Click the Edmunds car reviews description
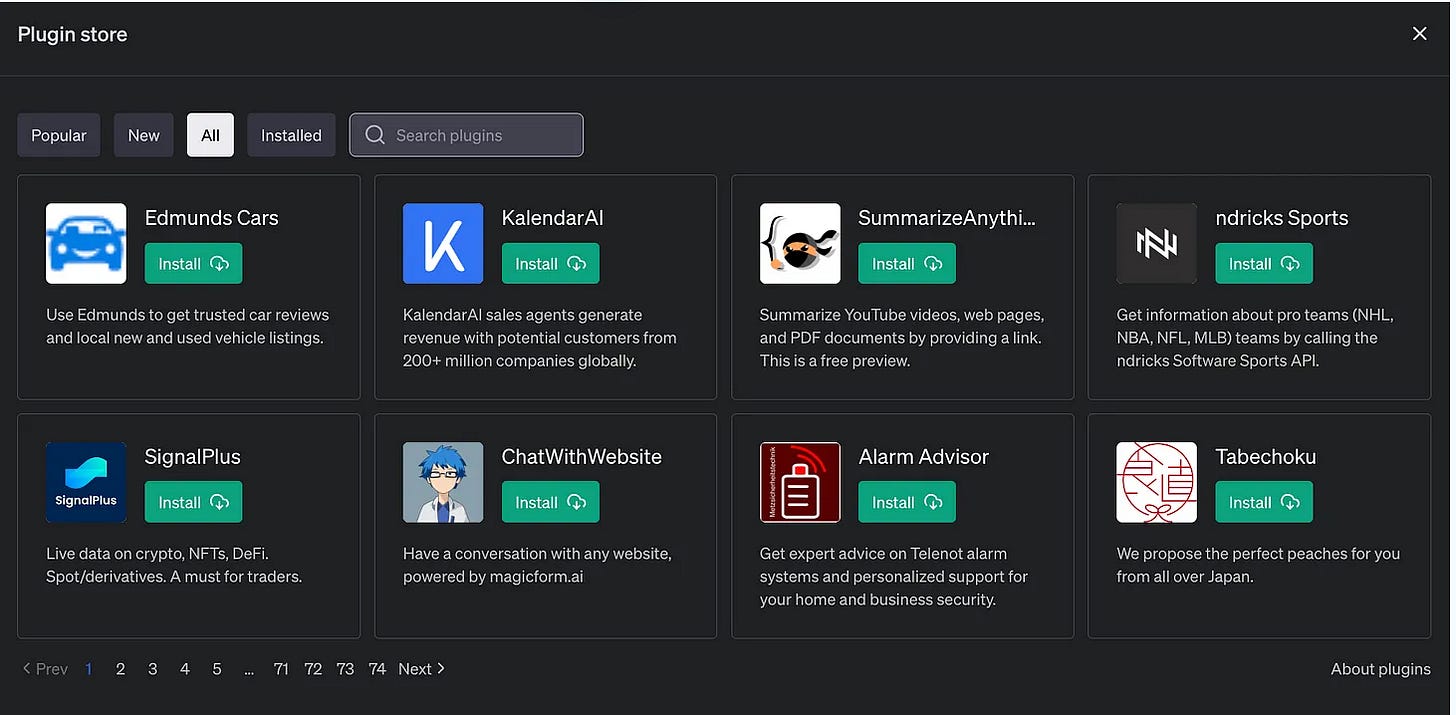 (187, 326)
